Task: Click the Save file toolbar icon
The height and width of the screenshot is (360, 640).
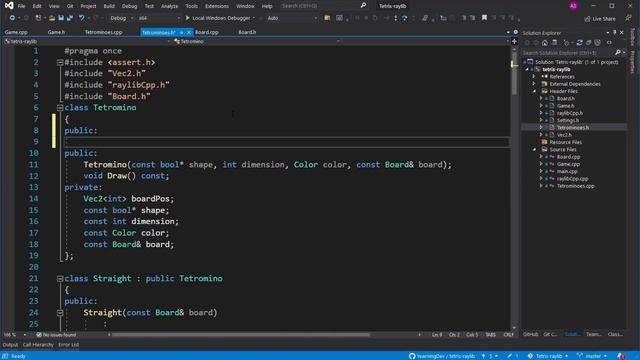Action: tap(61, 18)
